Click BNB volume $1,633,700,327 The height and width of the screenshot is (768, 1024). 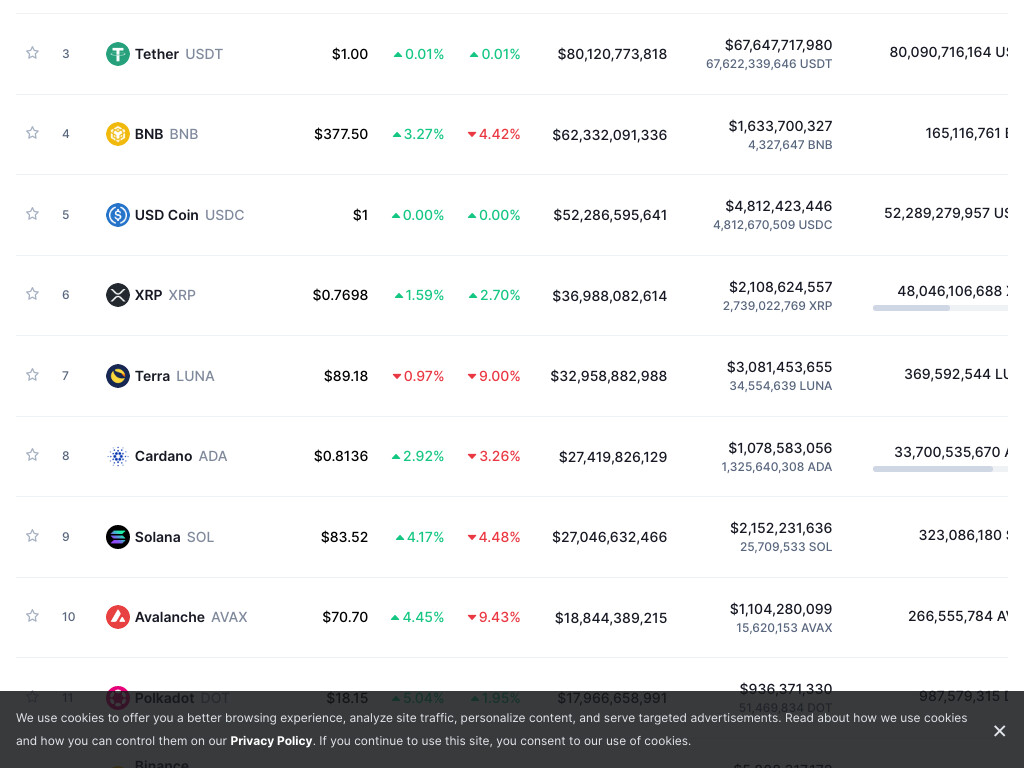tap(780, 126)
